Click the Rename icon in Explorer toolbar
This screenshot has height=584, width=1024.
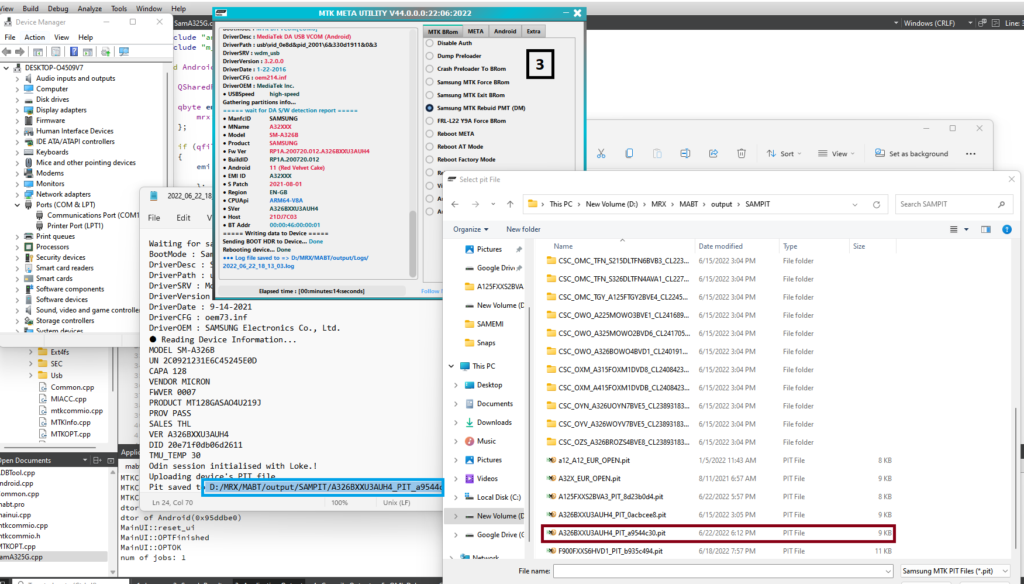click(685, 154)
